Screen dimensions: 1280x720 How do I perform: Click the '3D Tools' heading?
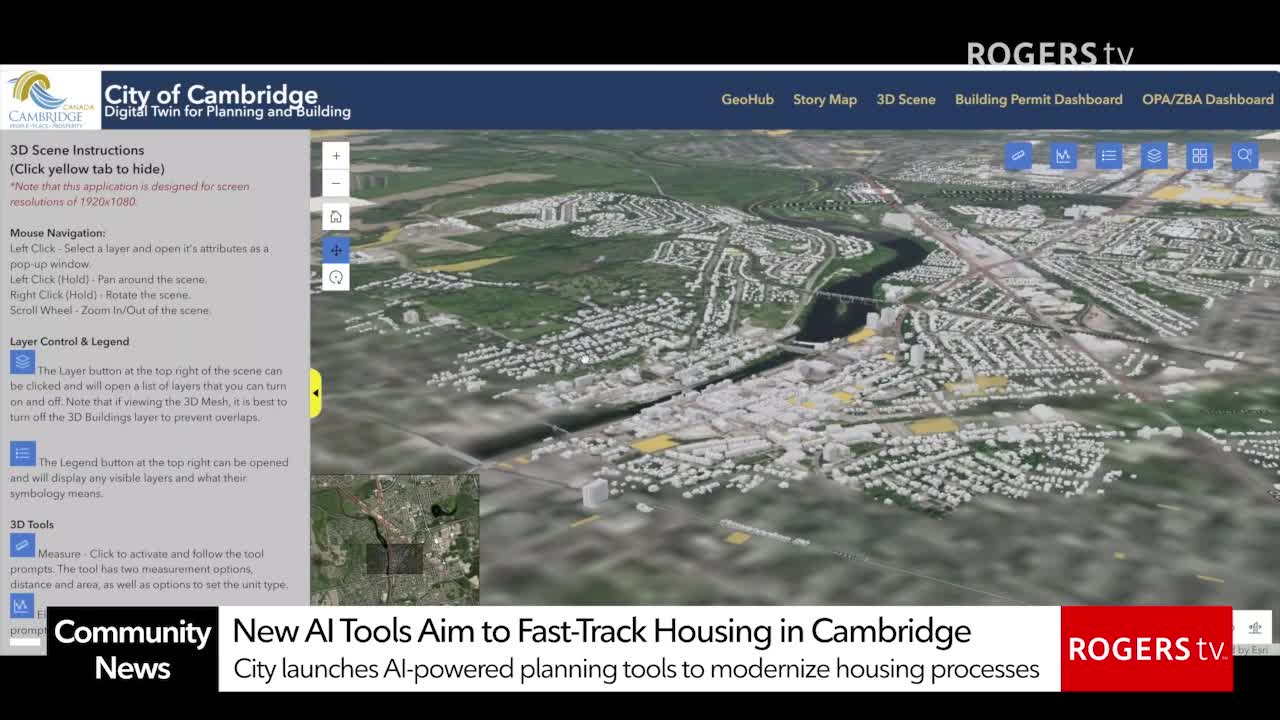click(x=32, y=524)
